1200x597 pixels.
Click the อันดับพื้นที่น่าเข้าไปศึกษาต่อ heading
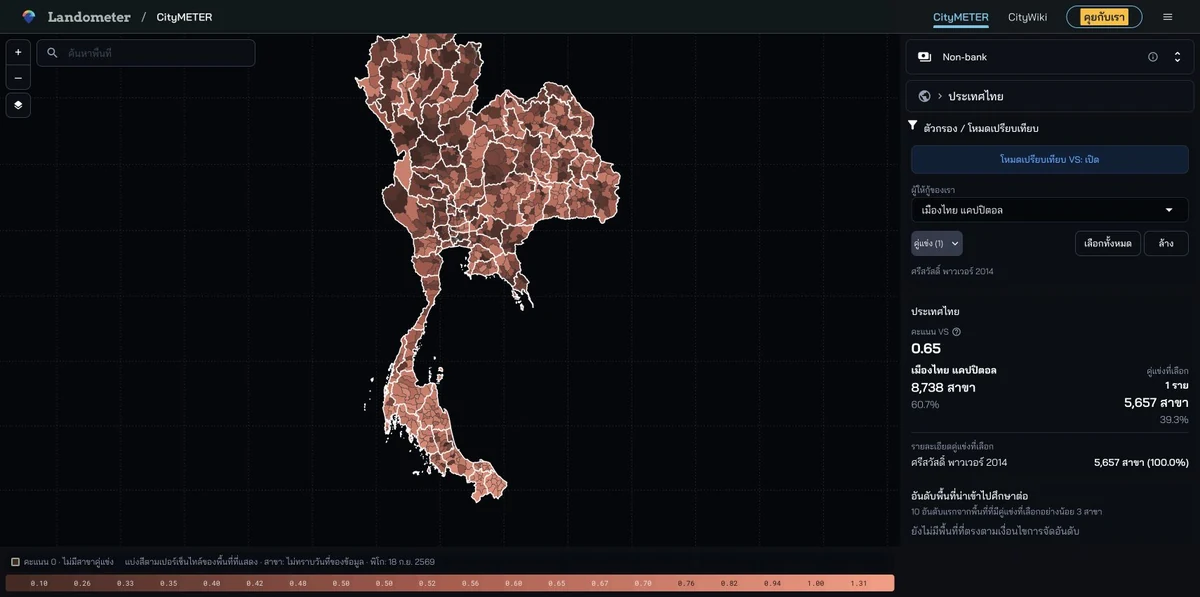pyautogui.click(x=970, y=496)
